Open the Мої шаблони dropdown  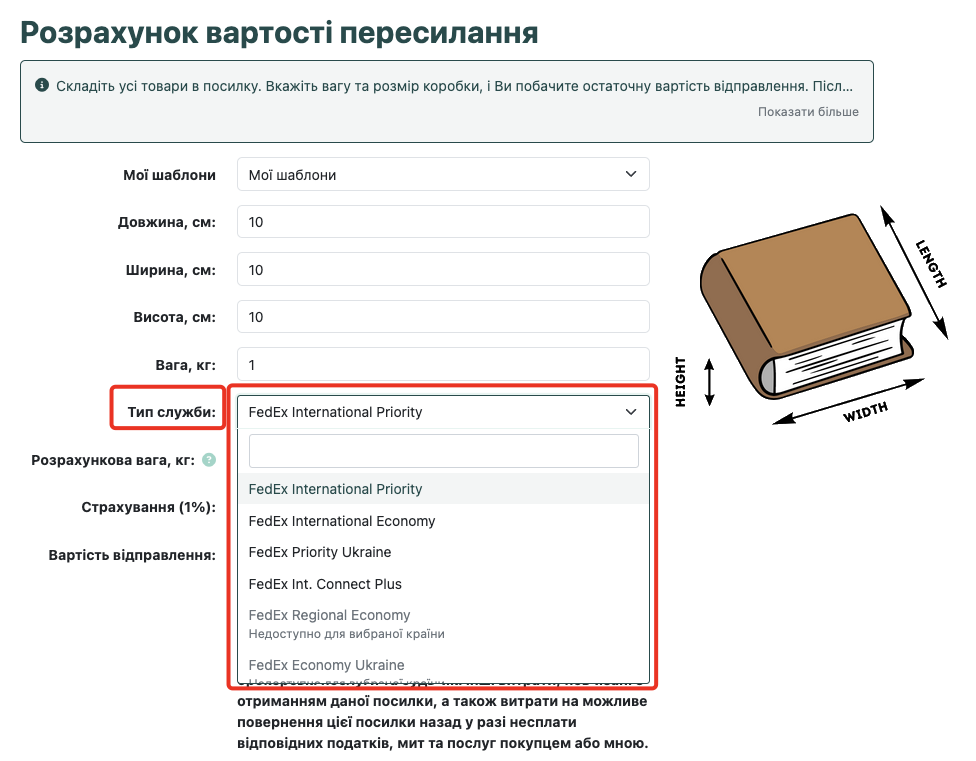point(443,175)
